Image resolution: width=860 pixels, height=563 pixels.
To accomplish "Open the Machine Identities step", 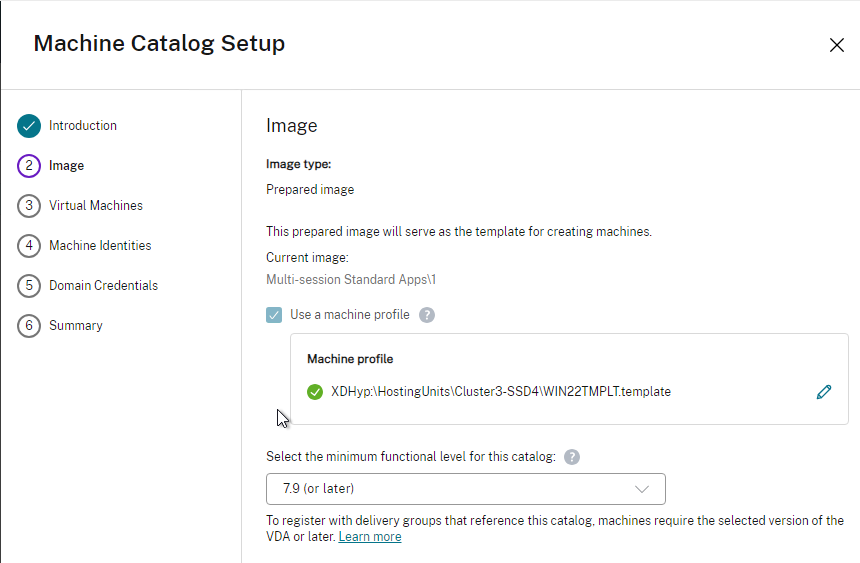I will tap(100, 246).
